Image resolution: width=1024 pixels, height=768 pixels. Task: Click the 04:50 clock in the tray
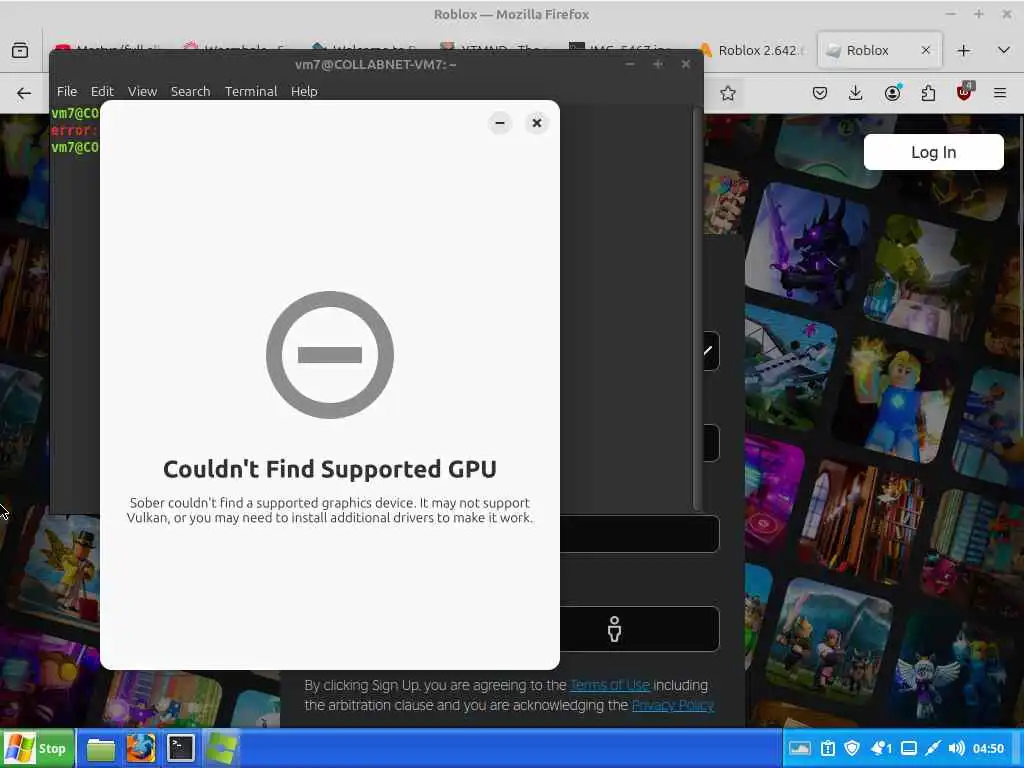(988, 748)
